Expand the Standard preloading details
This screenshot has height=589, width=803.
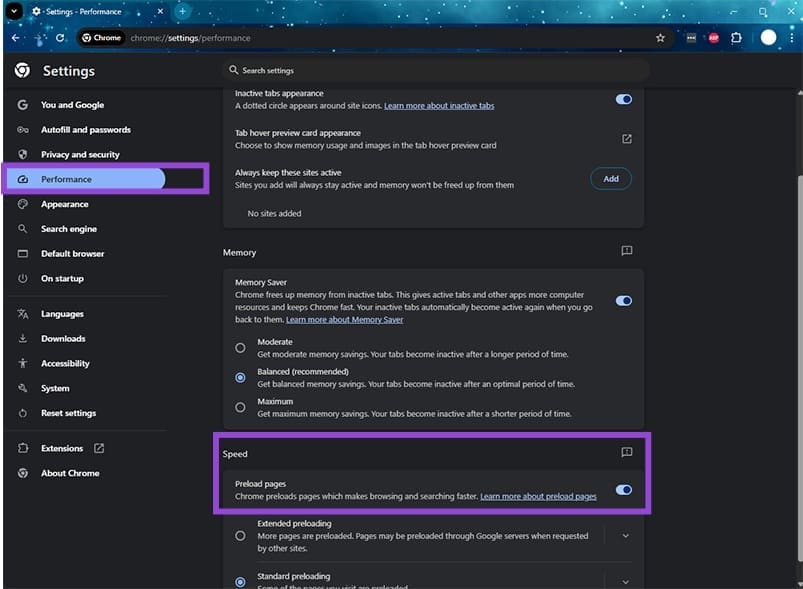[624, 581]
